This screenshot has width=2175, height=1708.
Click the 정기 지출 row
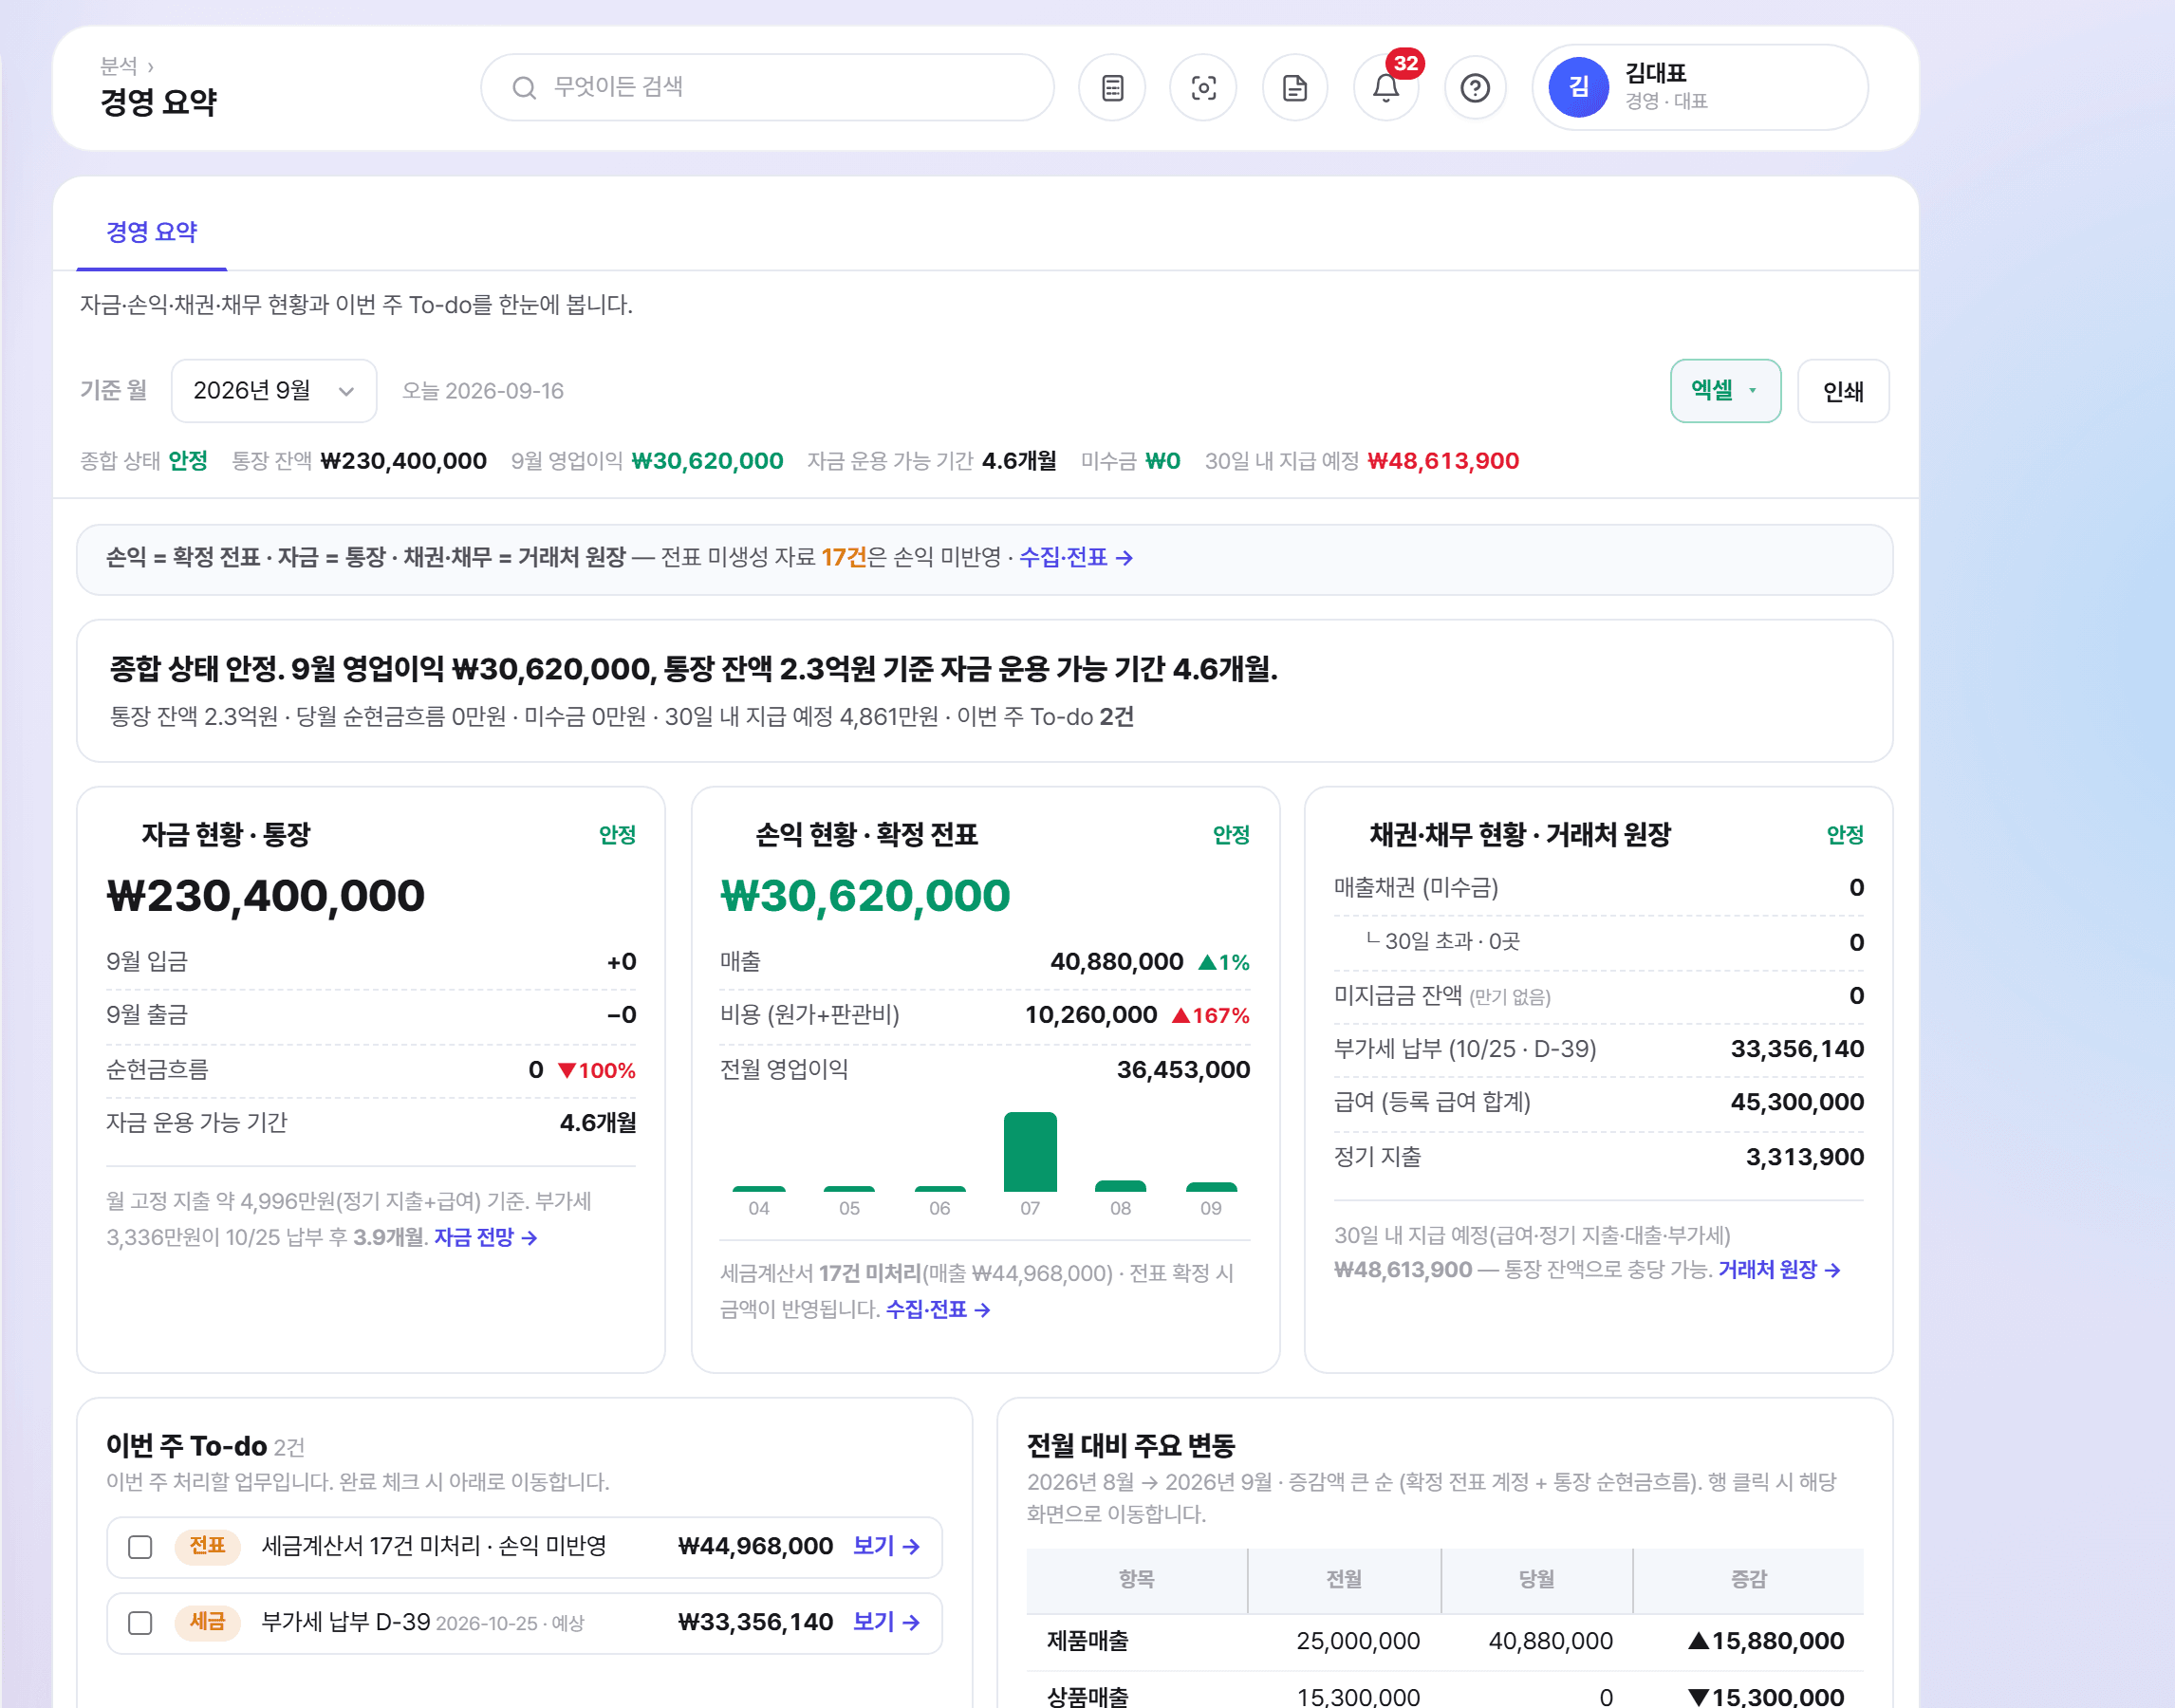[x=1598, y=1157]
